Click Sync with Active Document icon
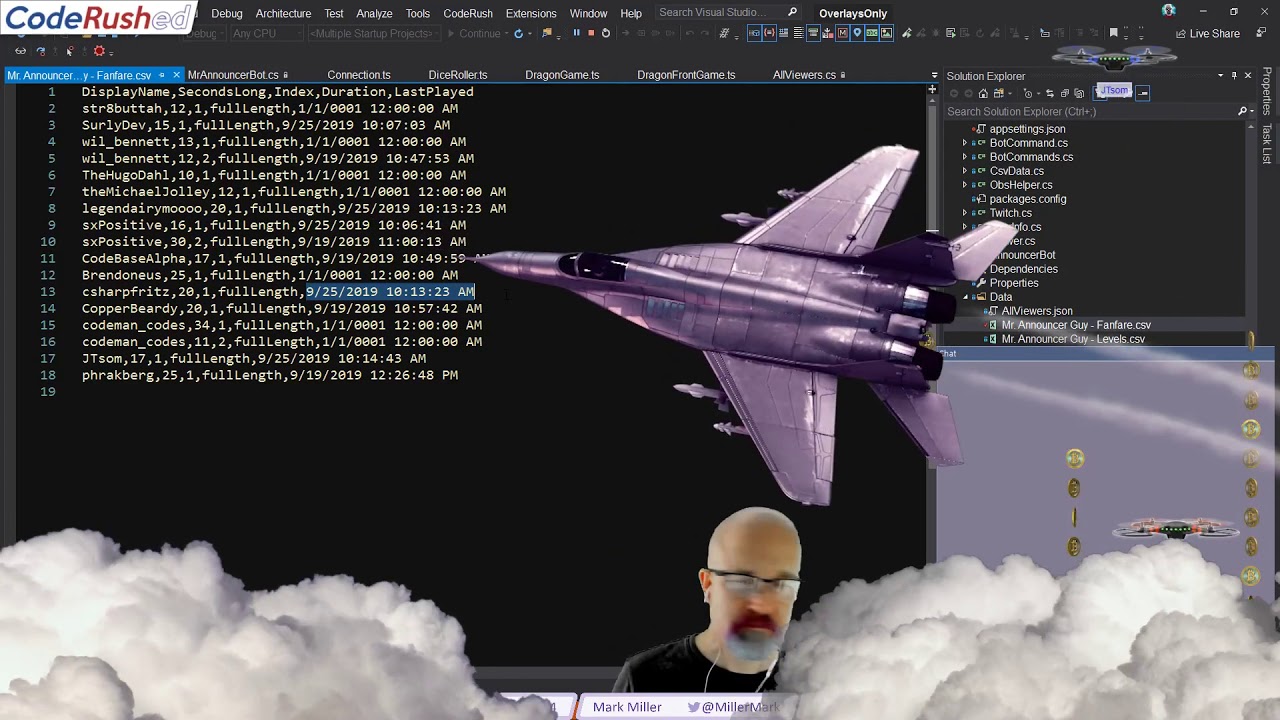The image size is (1280, 720). point(1050,93)
